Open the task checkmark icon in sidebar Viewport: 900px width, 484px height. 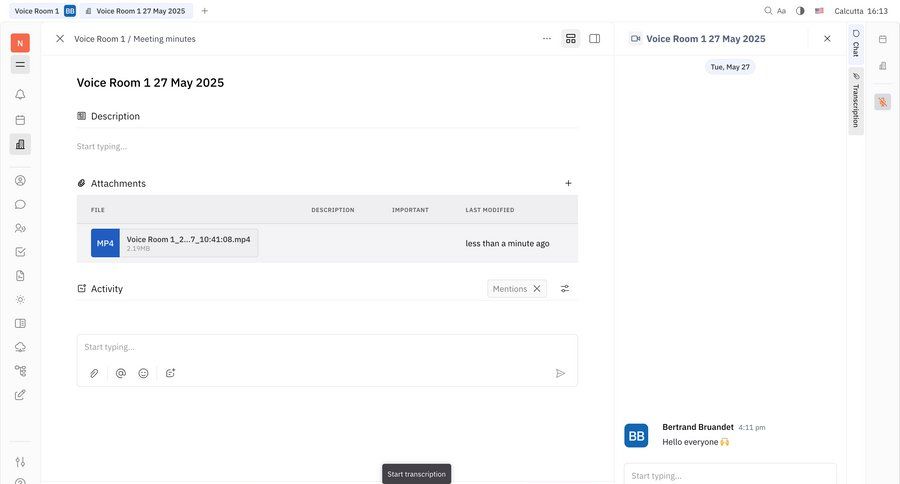[20, 252]
